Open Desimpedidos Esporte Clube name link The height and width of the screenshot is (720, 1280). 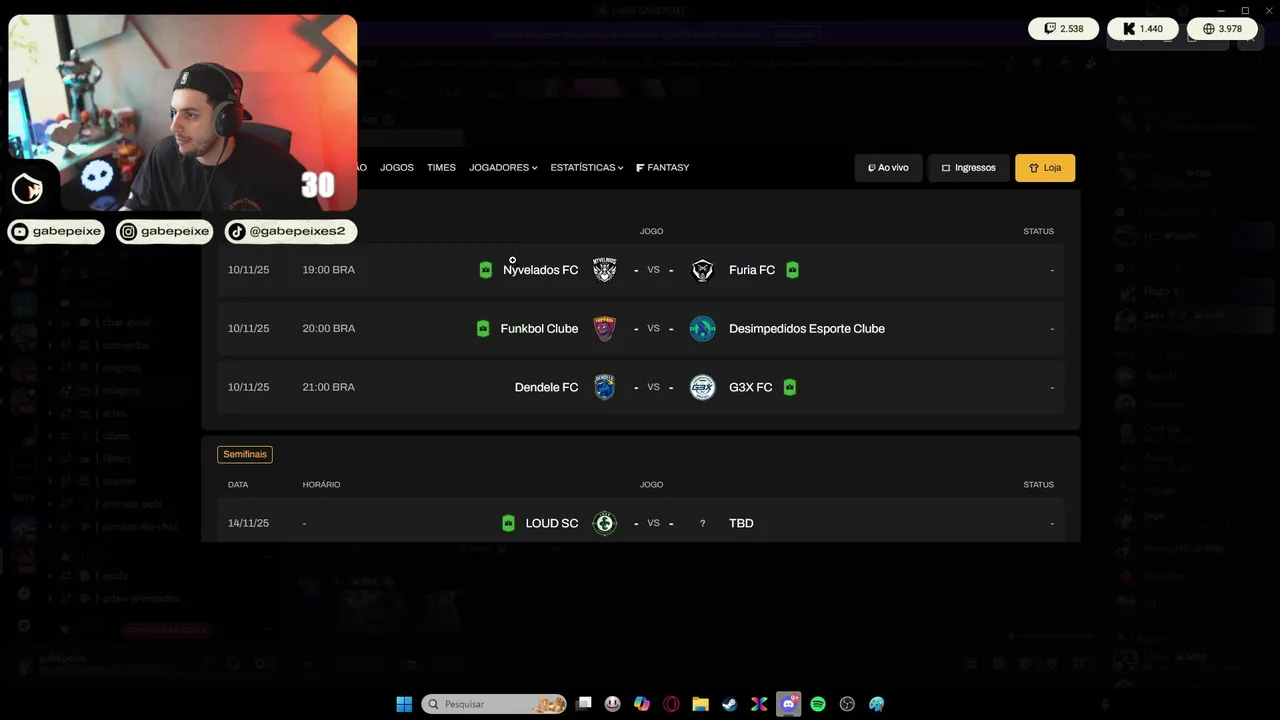point(807,328)
